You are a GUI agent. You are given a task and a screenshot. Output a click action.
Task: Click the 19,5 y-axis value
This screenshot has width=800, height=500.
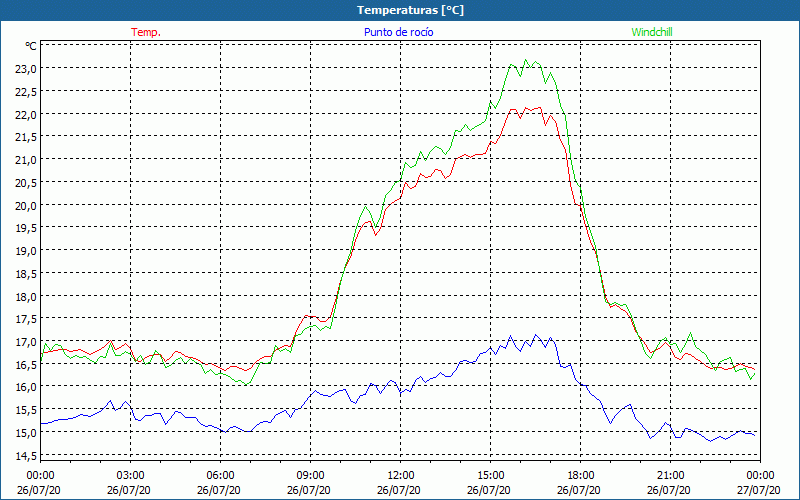(x=26, y=228)
